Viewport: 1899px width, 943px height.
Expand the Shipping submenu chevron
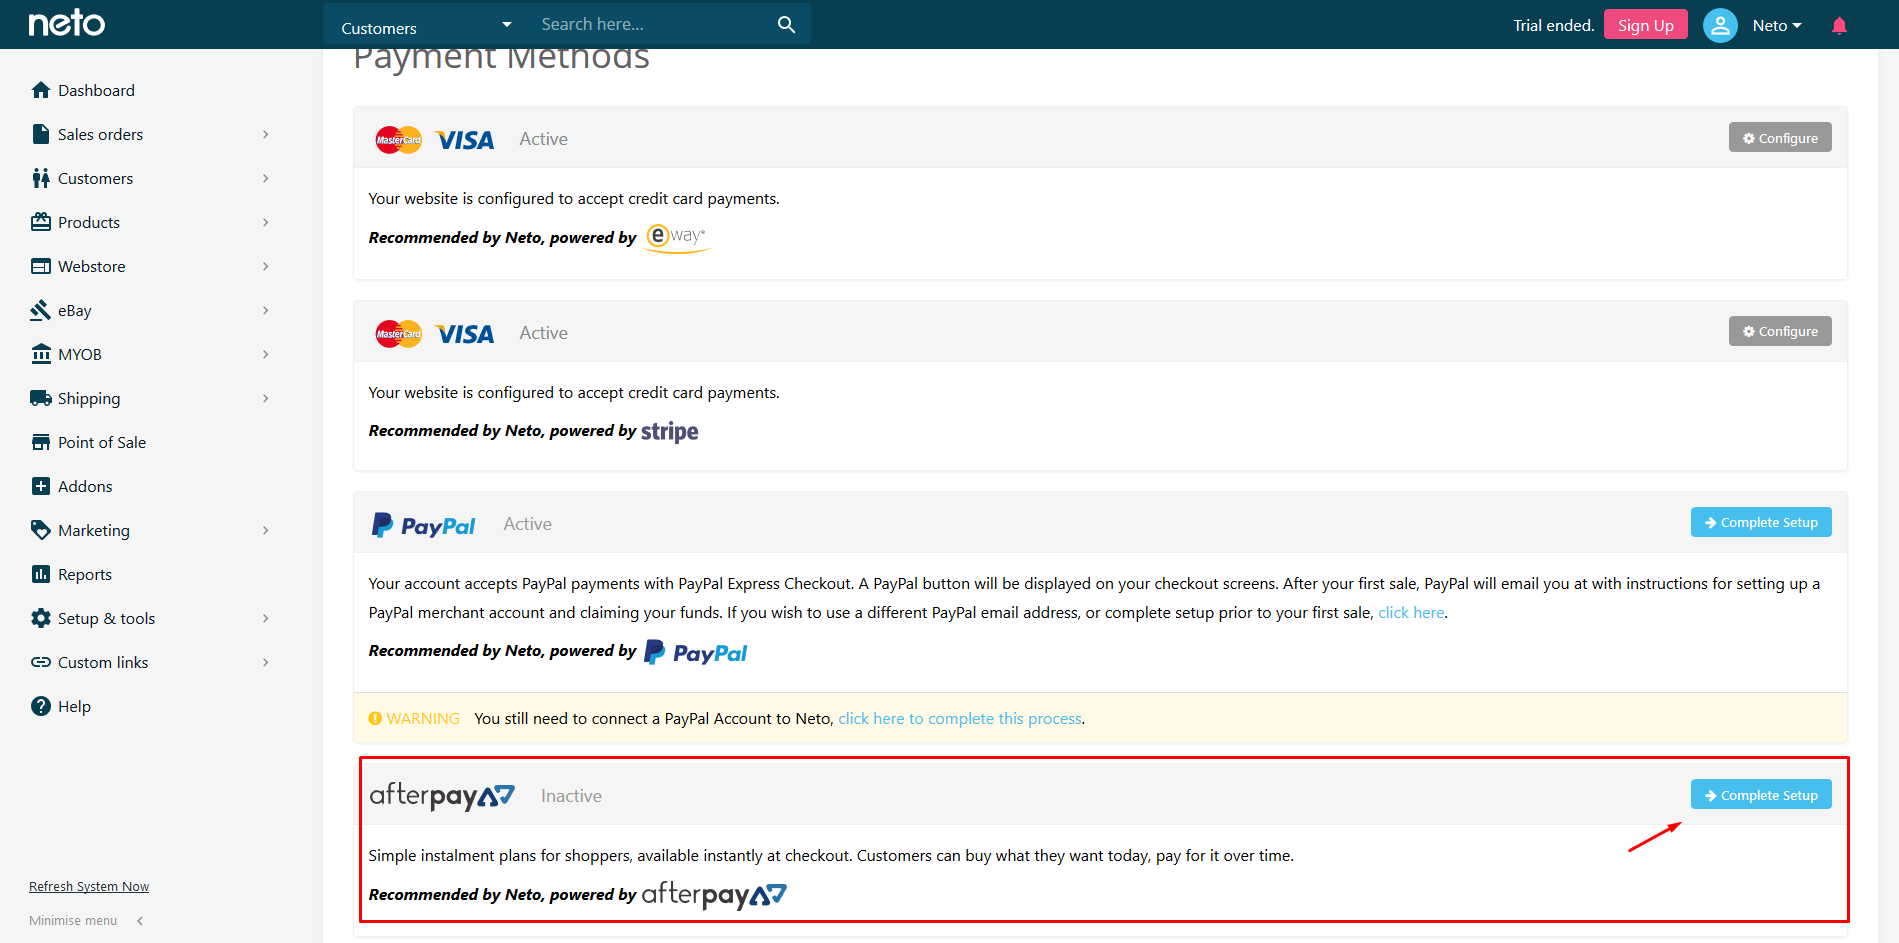[266, 398]
